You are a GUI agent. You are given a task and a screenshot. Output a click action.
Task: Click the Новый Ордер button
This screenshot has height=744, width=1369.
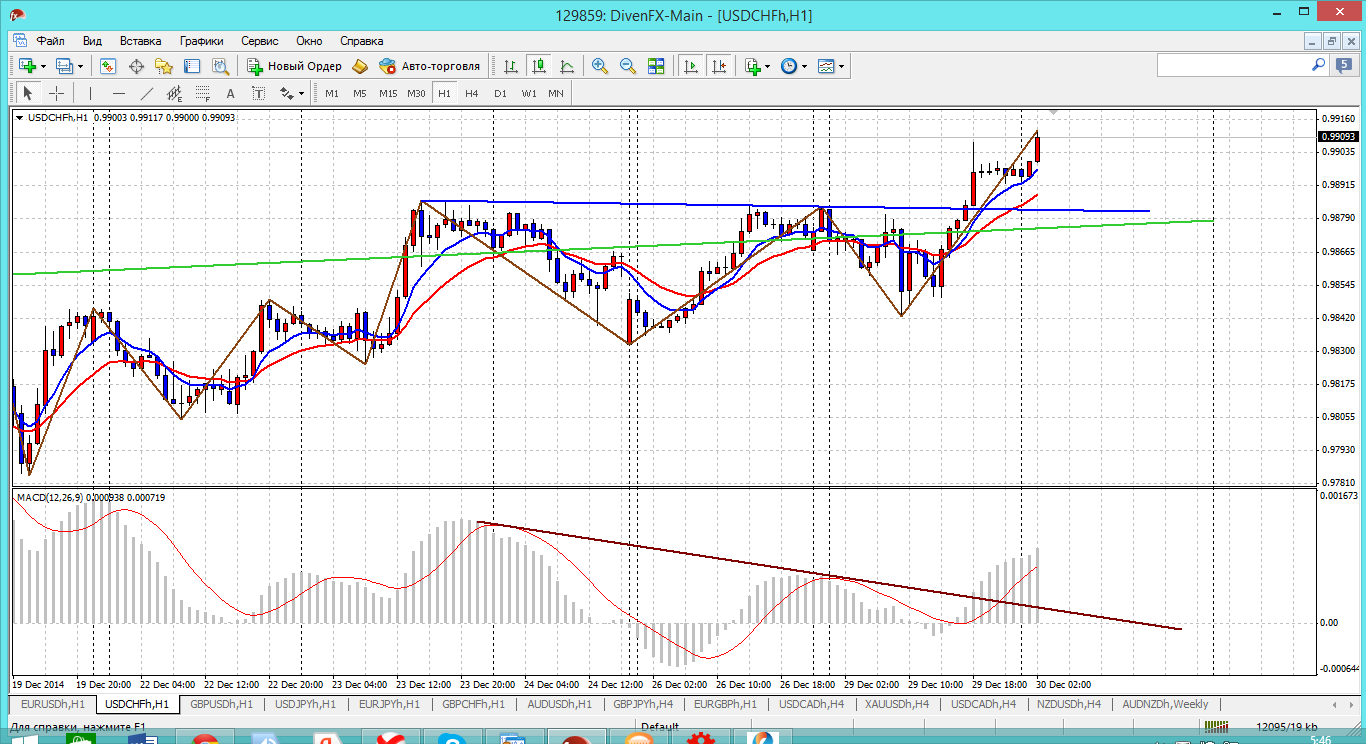pos(295,66)
